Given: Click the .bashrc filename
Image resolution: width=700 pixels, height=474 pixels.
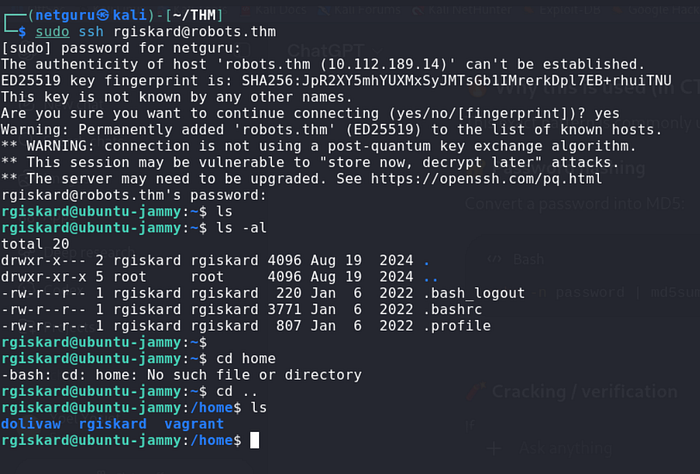Looking at the screenshot, I should [453, 309].
